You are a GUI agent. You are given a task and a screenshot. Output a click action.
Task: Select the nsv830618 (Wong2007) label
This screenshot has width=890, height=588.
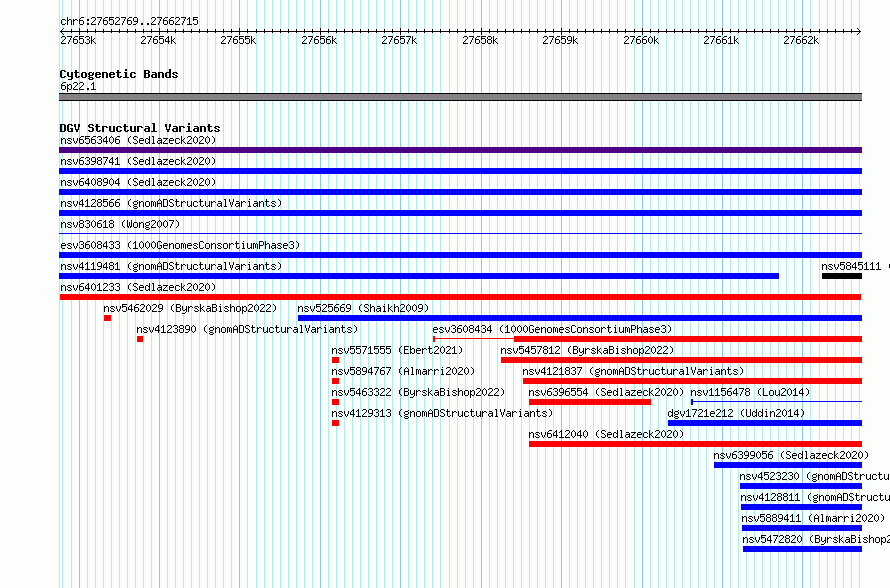[120, 224]
